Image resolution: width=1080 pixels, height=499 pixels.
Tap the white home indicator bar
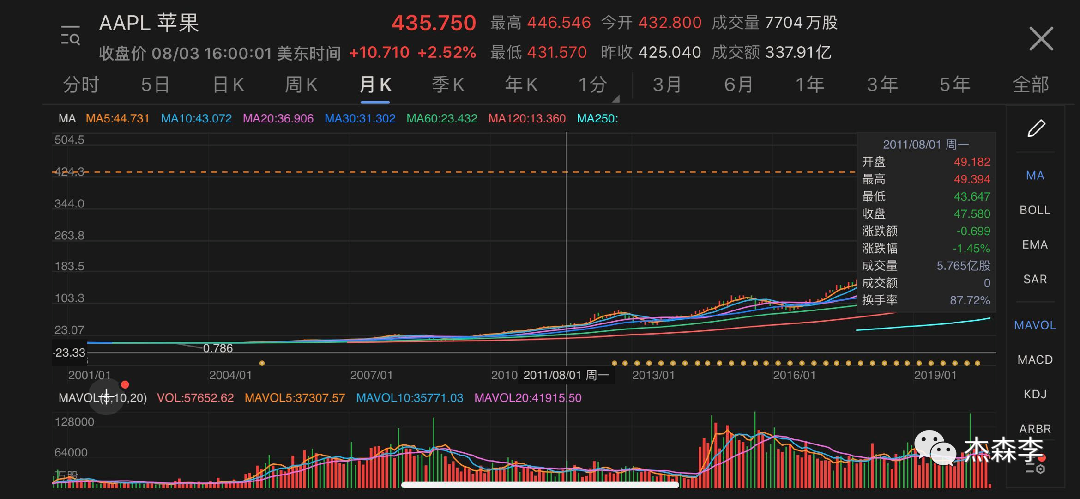[540, 485]
